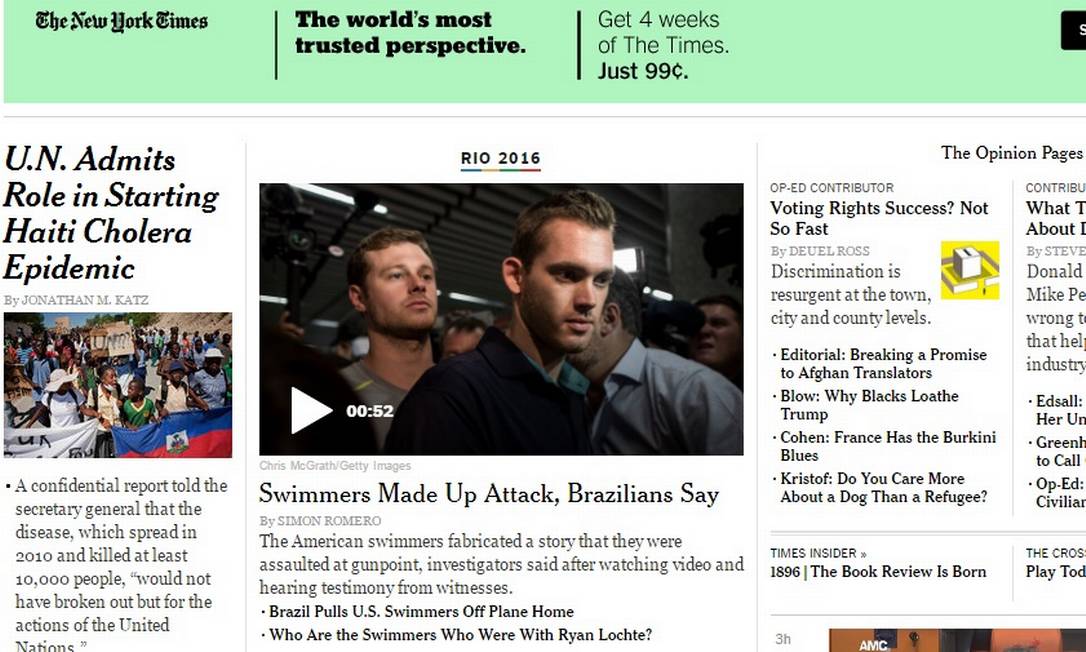Open Who Are the Swimmers With Ryan Lochte
The width and height of the screenshot is (1086, 652).
[461, 635]
